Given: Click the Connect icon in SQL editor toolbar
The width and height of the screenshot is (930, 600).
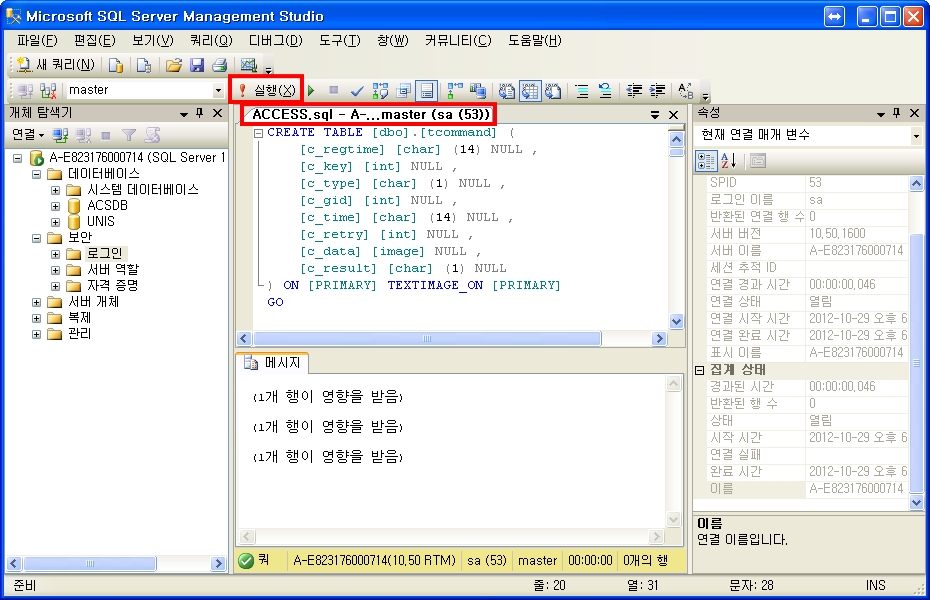Looking at the screenshot, I should point(26,91).
